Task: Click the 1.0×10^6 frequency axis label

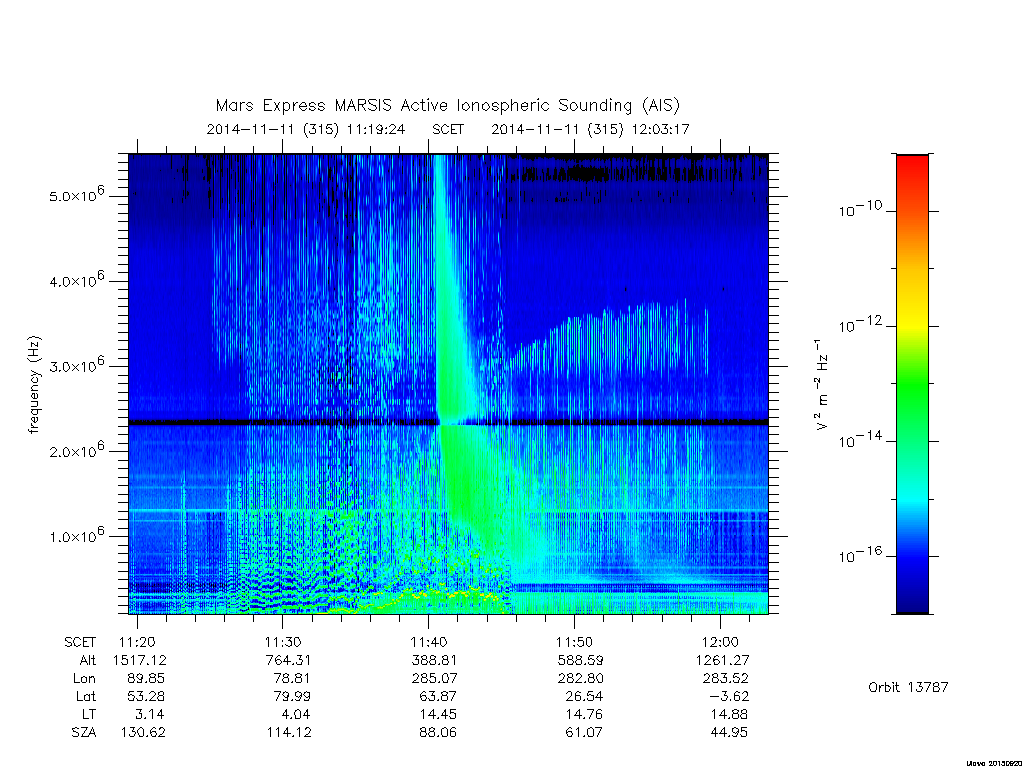Action: click(x=76, y=535)
